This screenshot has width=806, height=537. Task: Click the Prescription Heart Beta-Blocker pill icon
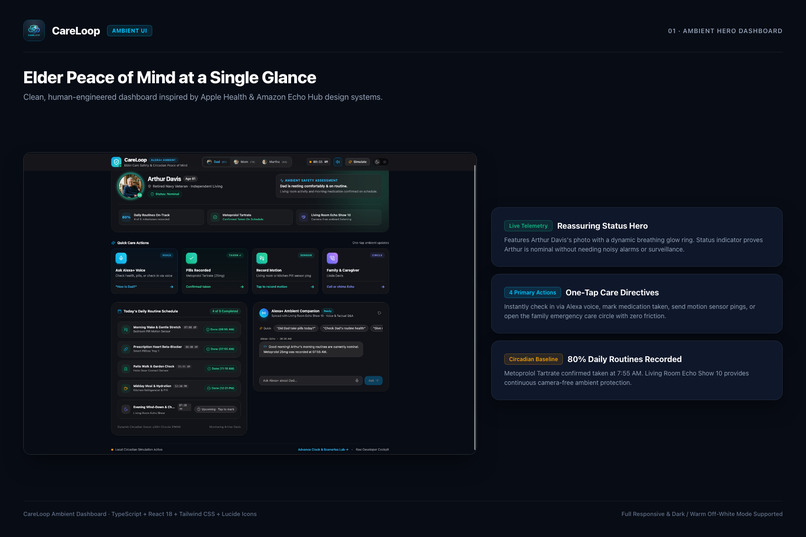(x=125, y=349)
